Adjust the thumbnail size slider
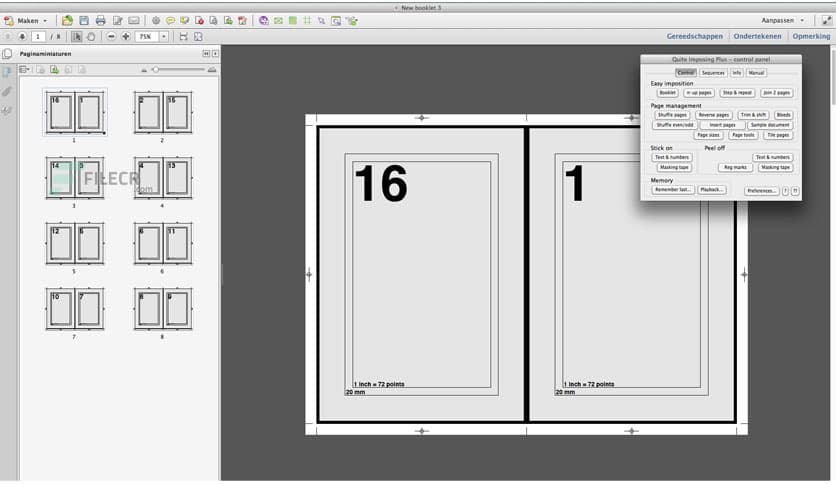 [x=156, y=70]
